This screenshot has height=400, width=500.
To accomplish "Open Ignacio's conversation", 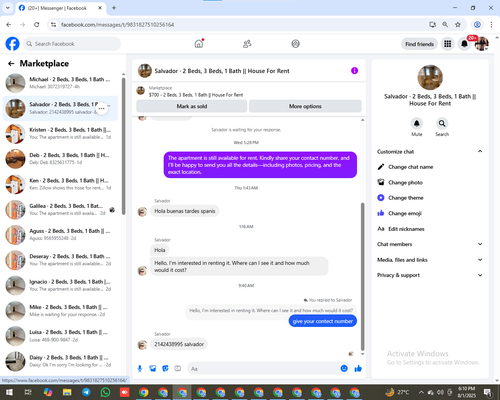I will click(60, 285).
